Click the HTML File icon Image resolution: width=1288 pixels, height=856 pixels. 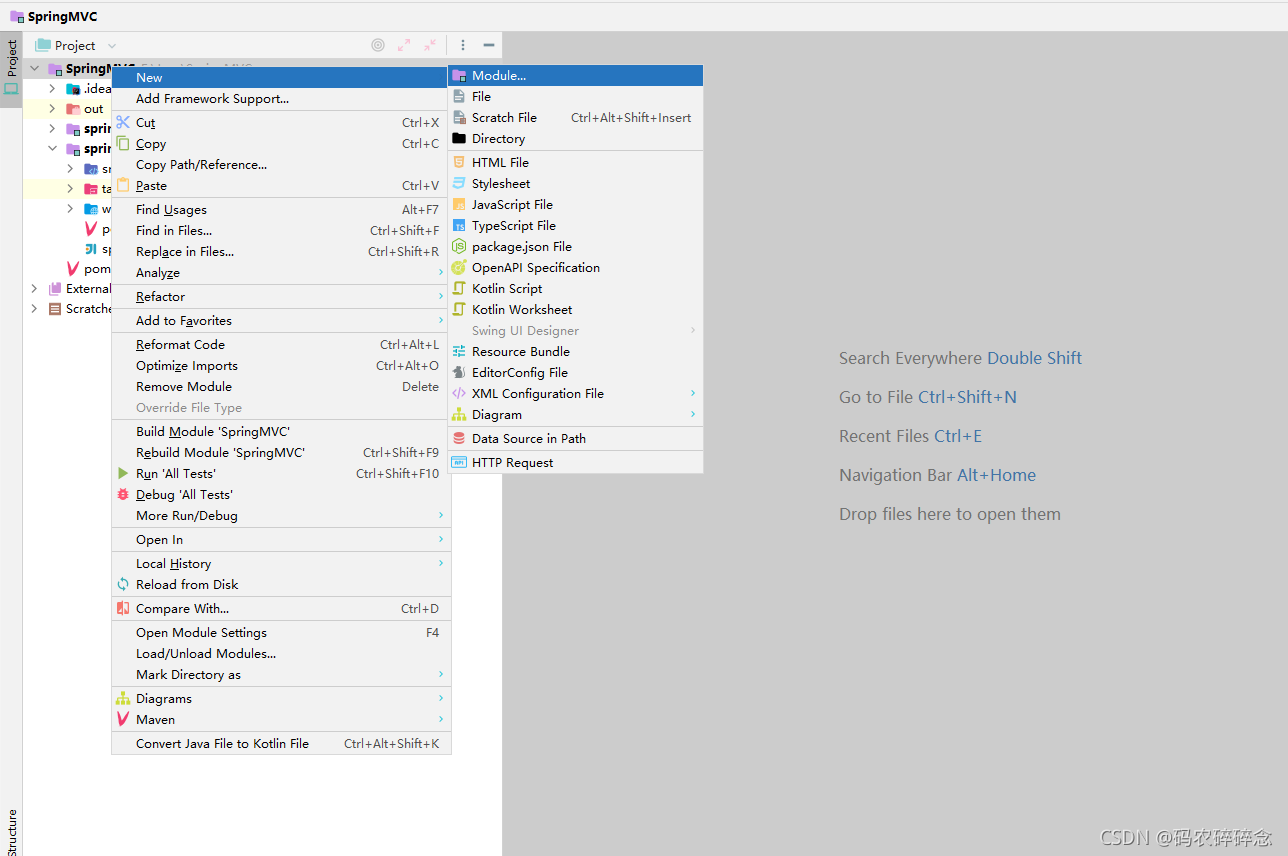coord(459,162)
